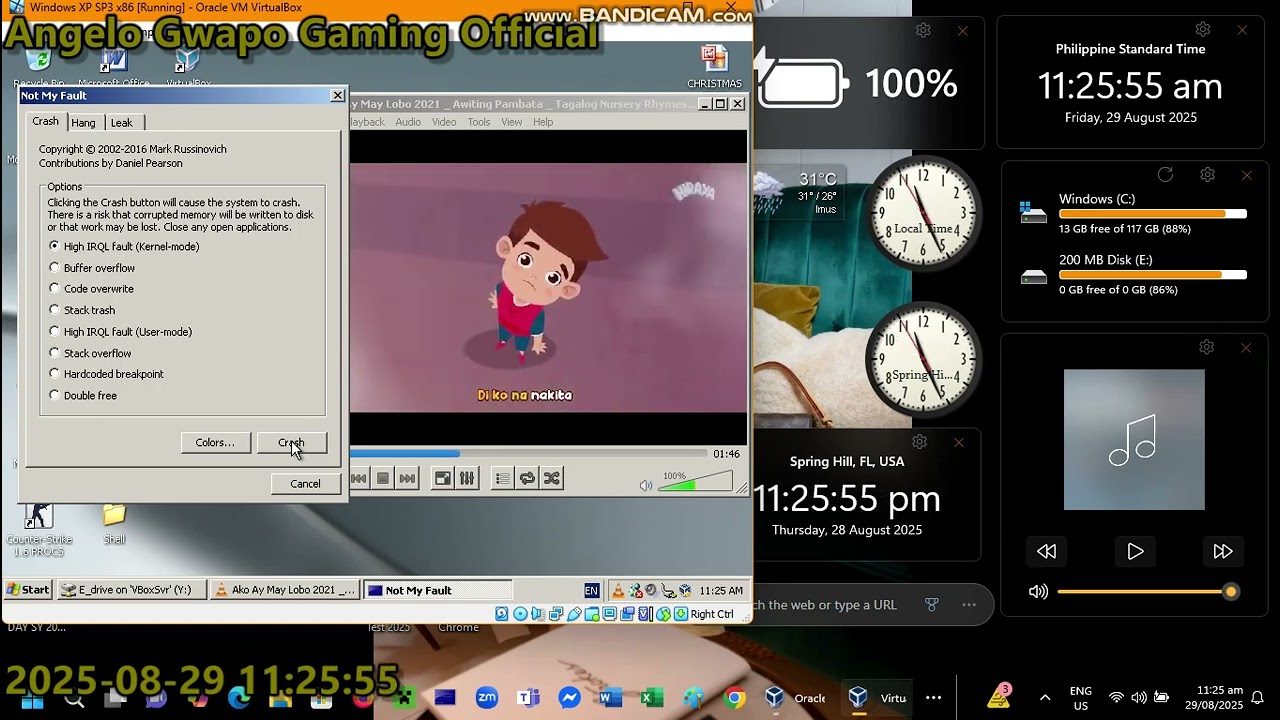Open Word from the Windows taskbar
Screen dimensions: 1280x720
610,698
